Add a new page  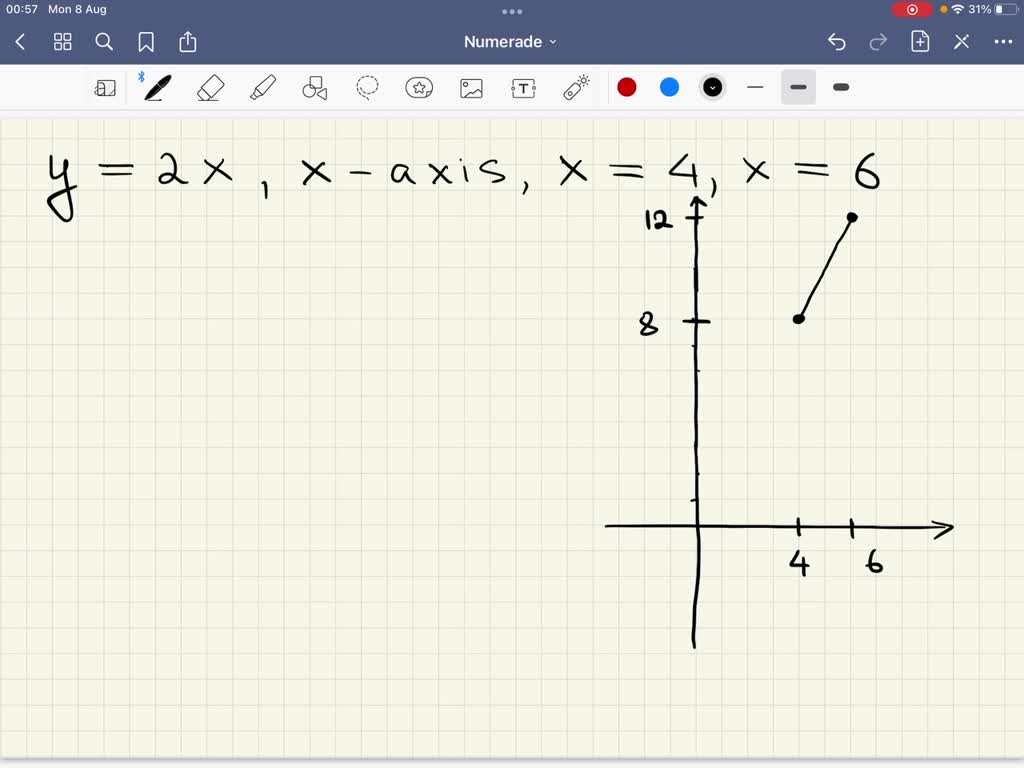(919, 42)
